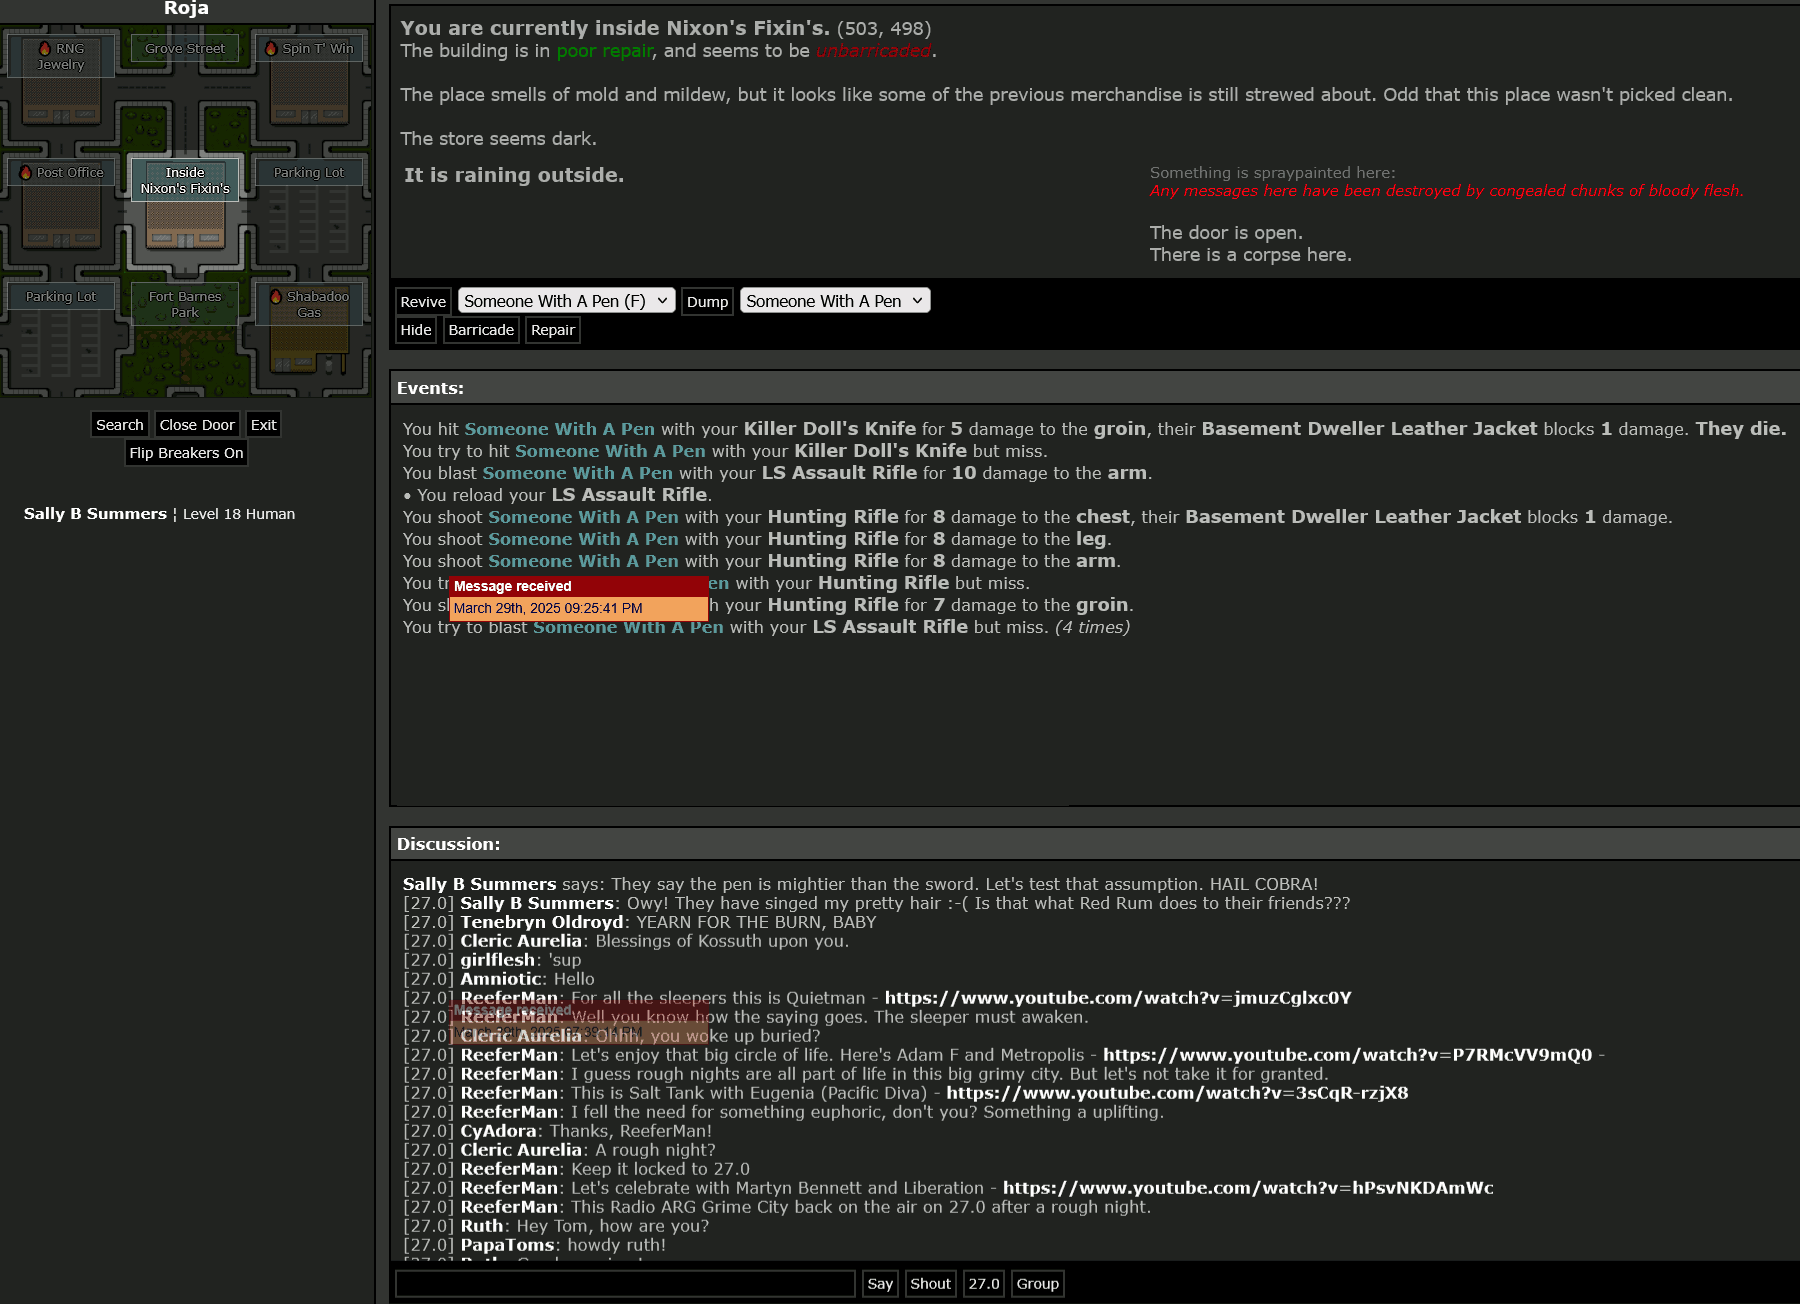Toggle the Flip Breakers On button
The image size is (1800, 1304).
[x=186, y=453]
